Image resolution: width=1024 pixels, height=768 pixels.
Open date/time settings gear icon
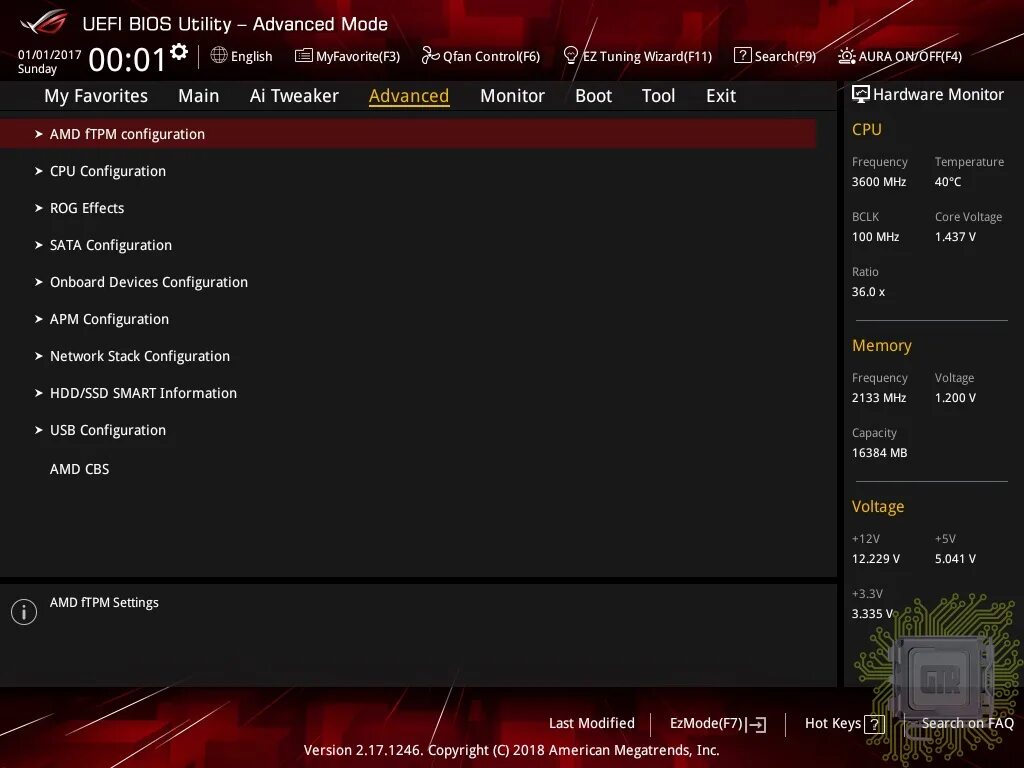(x=179, y=52)
